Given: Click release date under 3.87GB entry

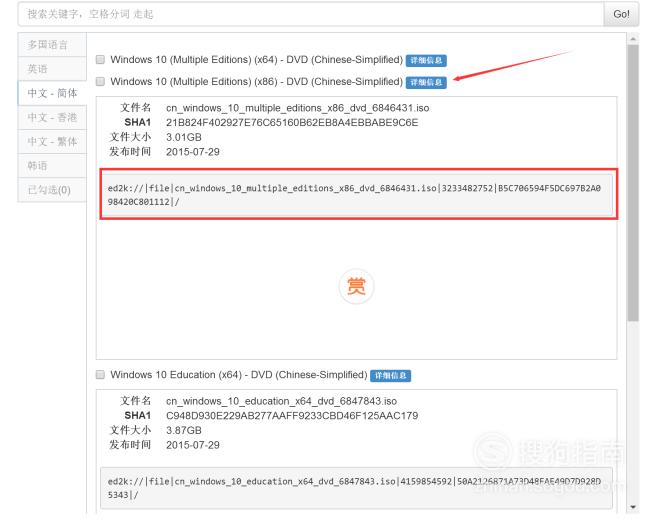Looking at the screenshot, I should [x=193, y=445].
